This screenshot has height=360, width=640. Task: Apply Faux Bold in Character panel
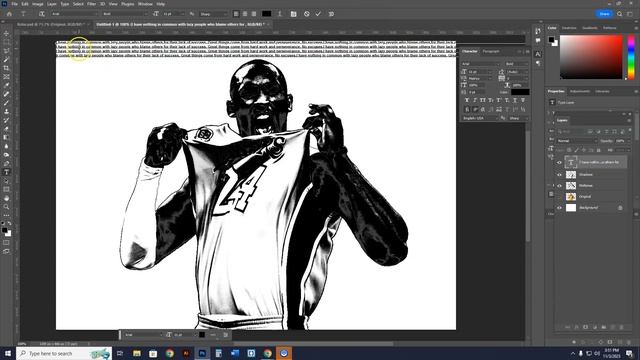tap(467, 100)
